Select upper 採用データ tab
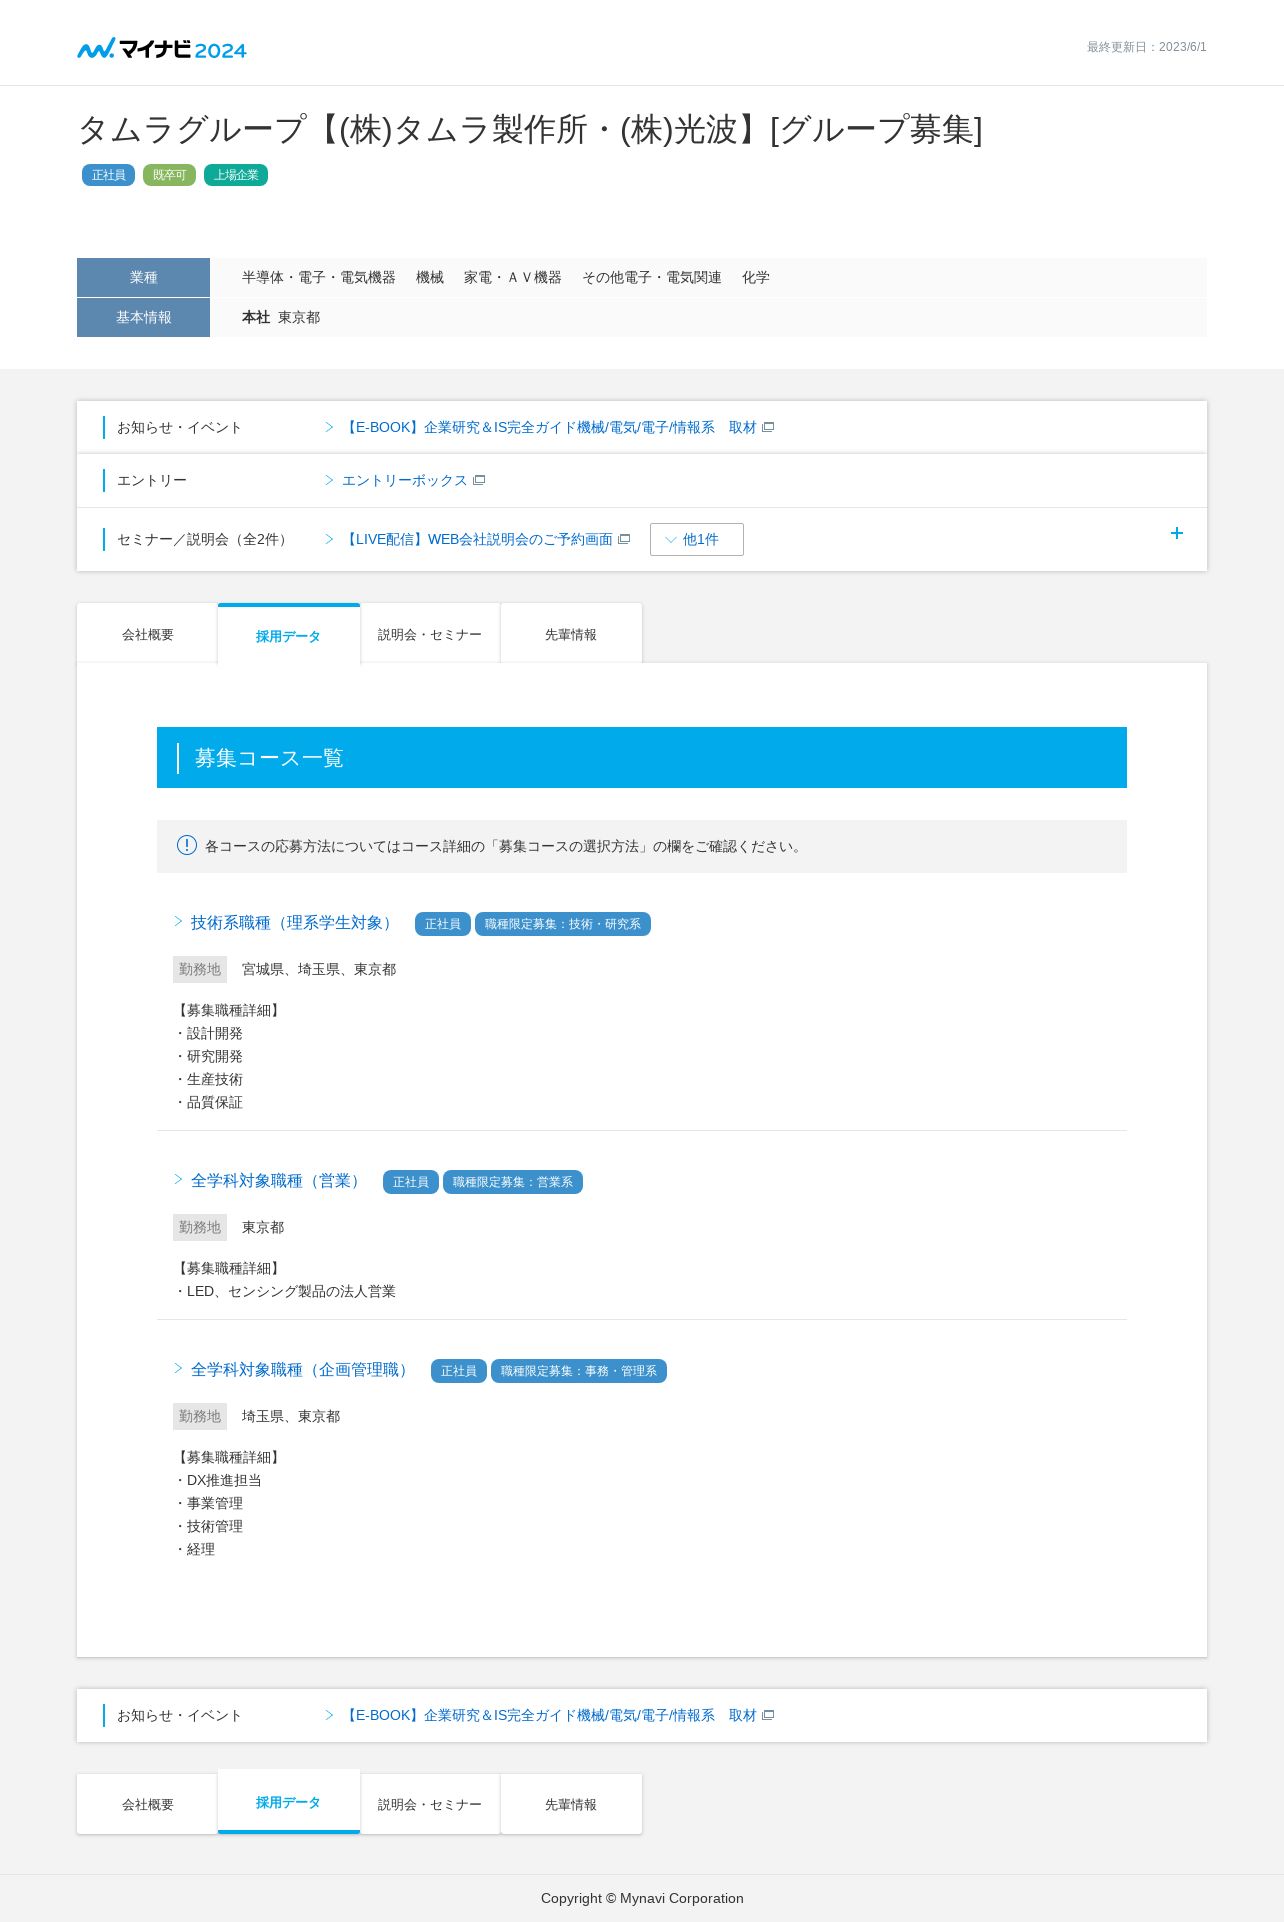 pos(289,635)
